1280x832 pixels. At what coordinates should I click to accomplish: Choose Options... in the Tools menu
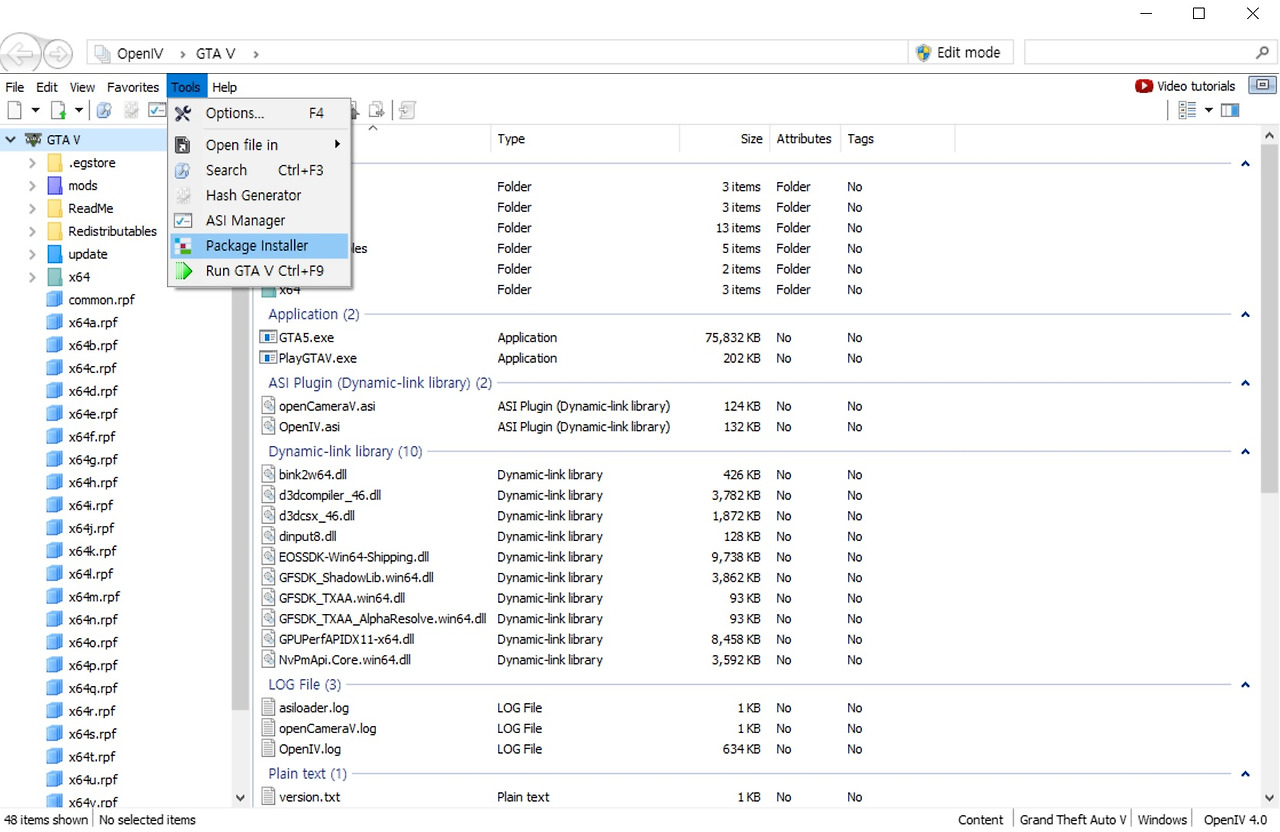click(259, 114)
